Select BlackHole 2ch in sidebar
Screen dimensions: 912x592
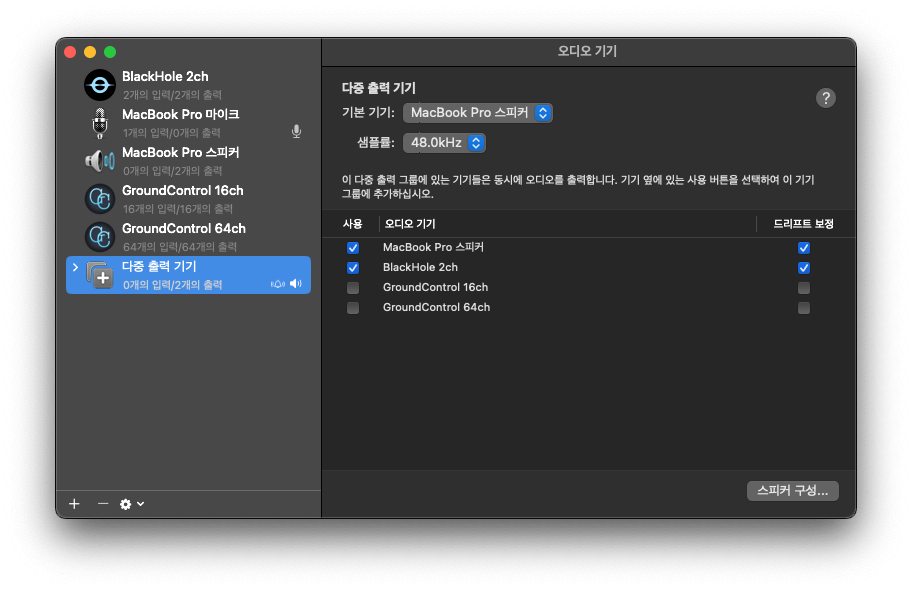[188, 85]
